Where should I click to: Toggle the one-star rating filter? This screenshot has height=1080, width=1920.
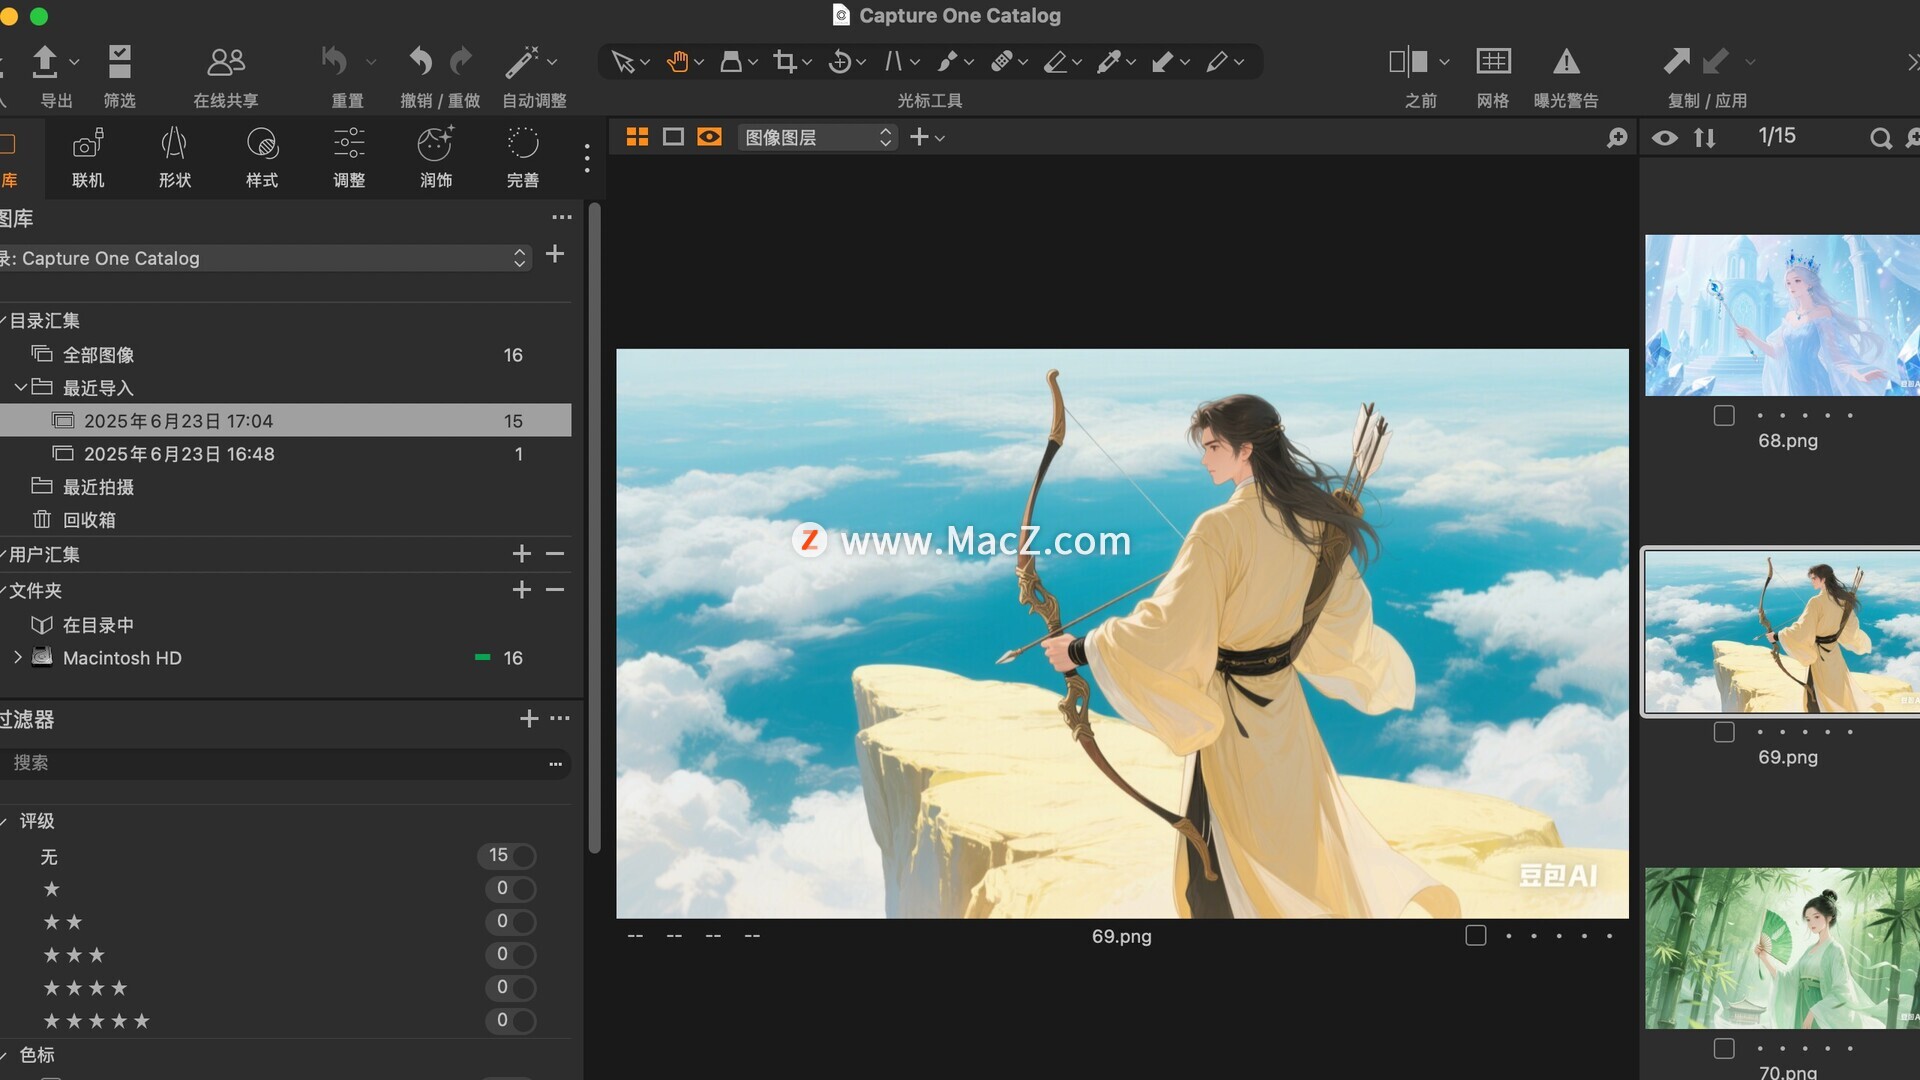coord(510,889)
